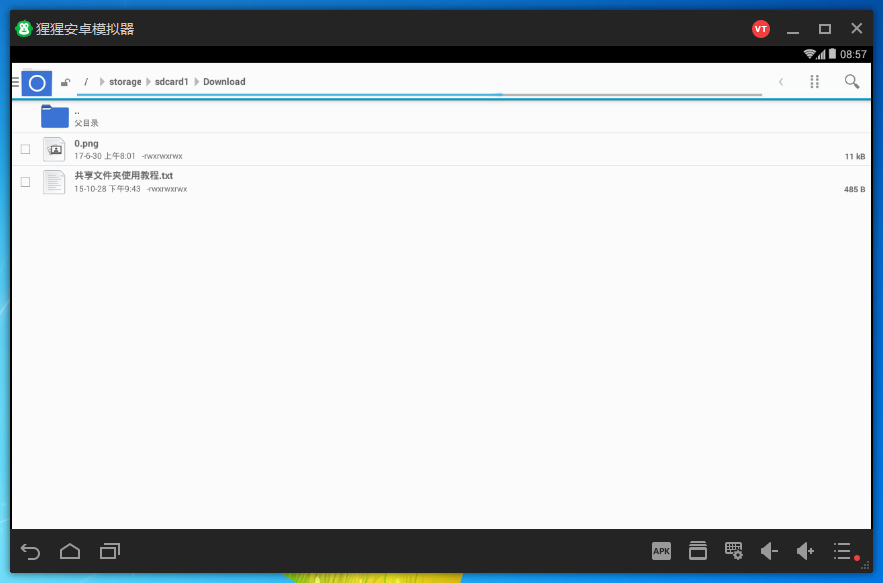Click the 485 B size value

pos(854,189)
